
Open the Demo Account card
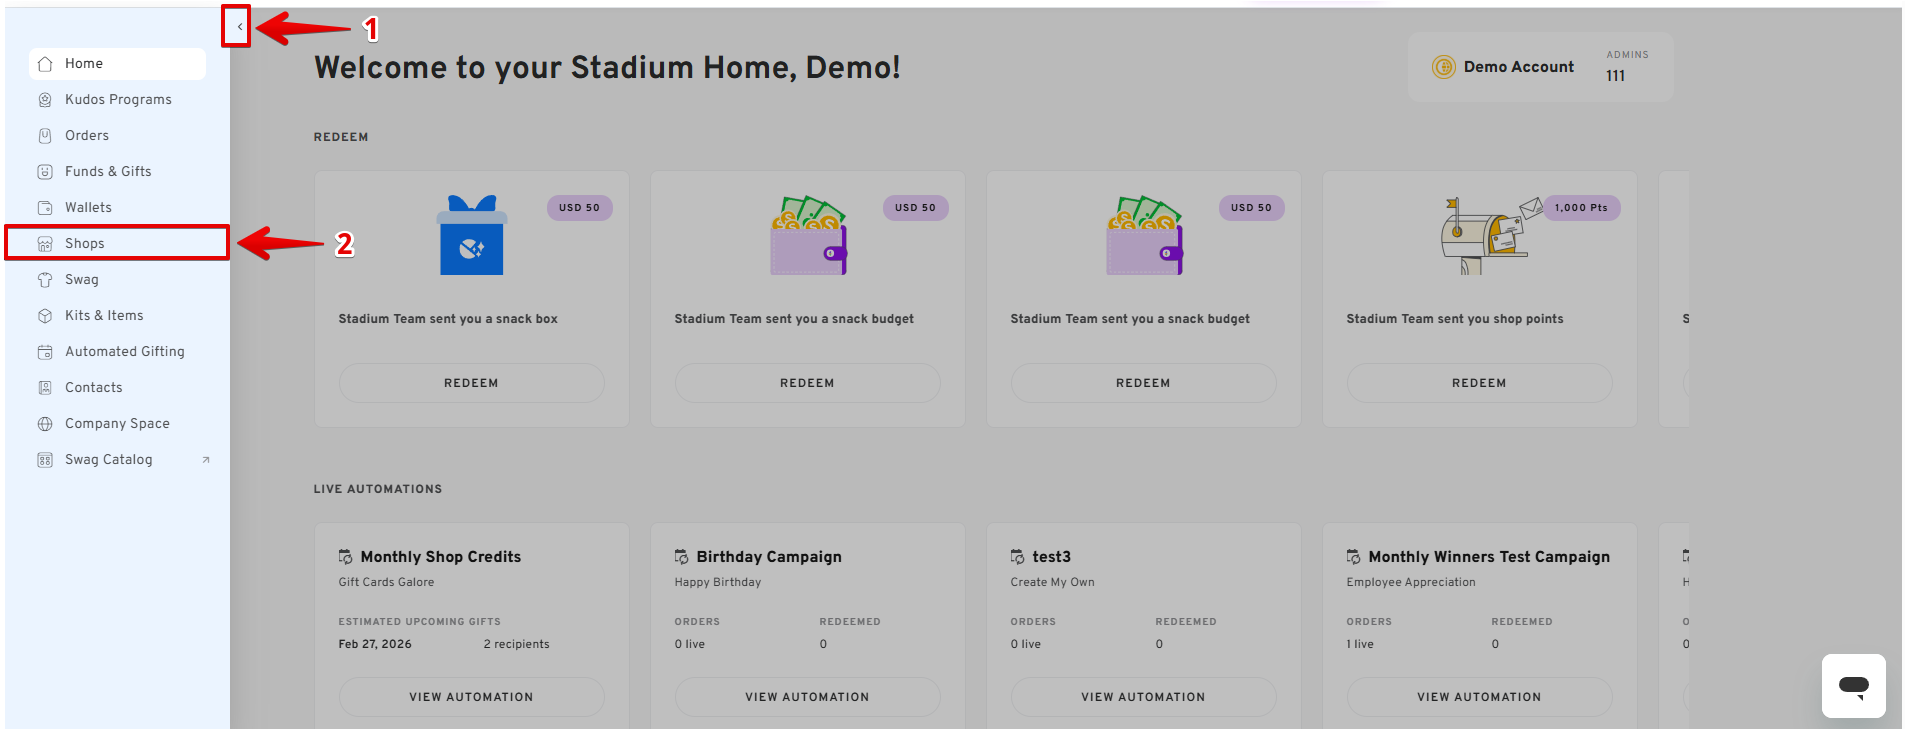tap(1518, 67)
